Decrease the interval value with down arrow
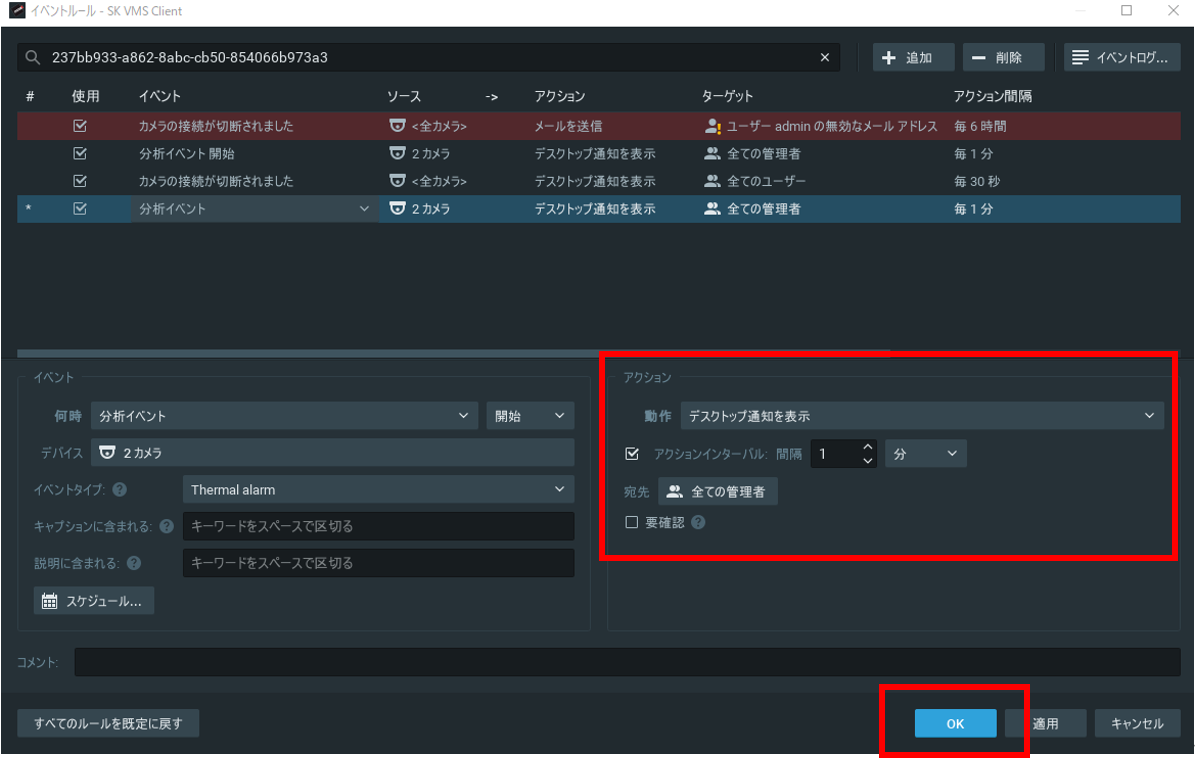 click(867, 460)
